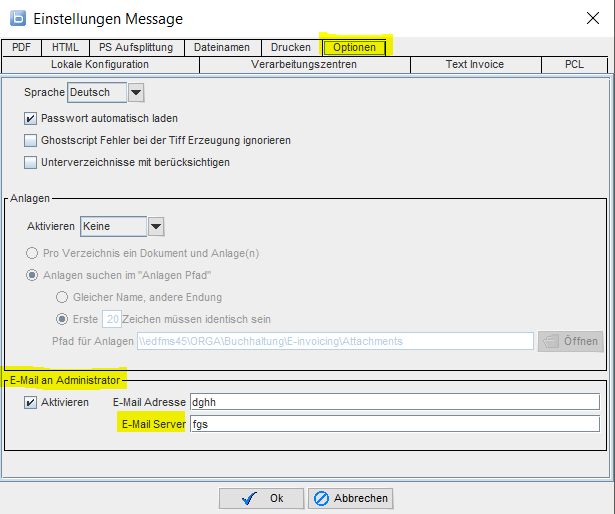This screenshot has height=514, width=615.
Task: Select the Text Invoice tab
Action: 474,64
